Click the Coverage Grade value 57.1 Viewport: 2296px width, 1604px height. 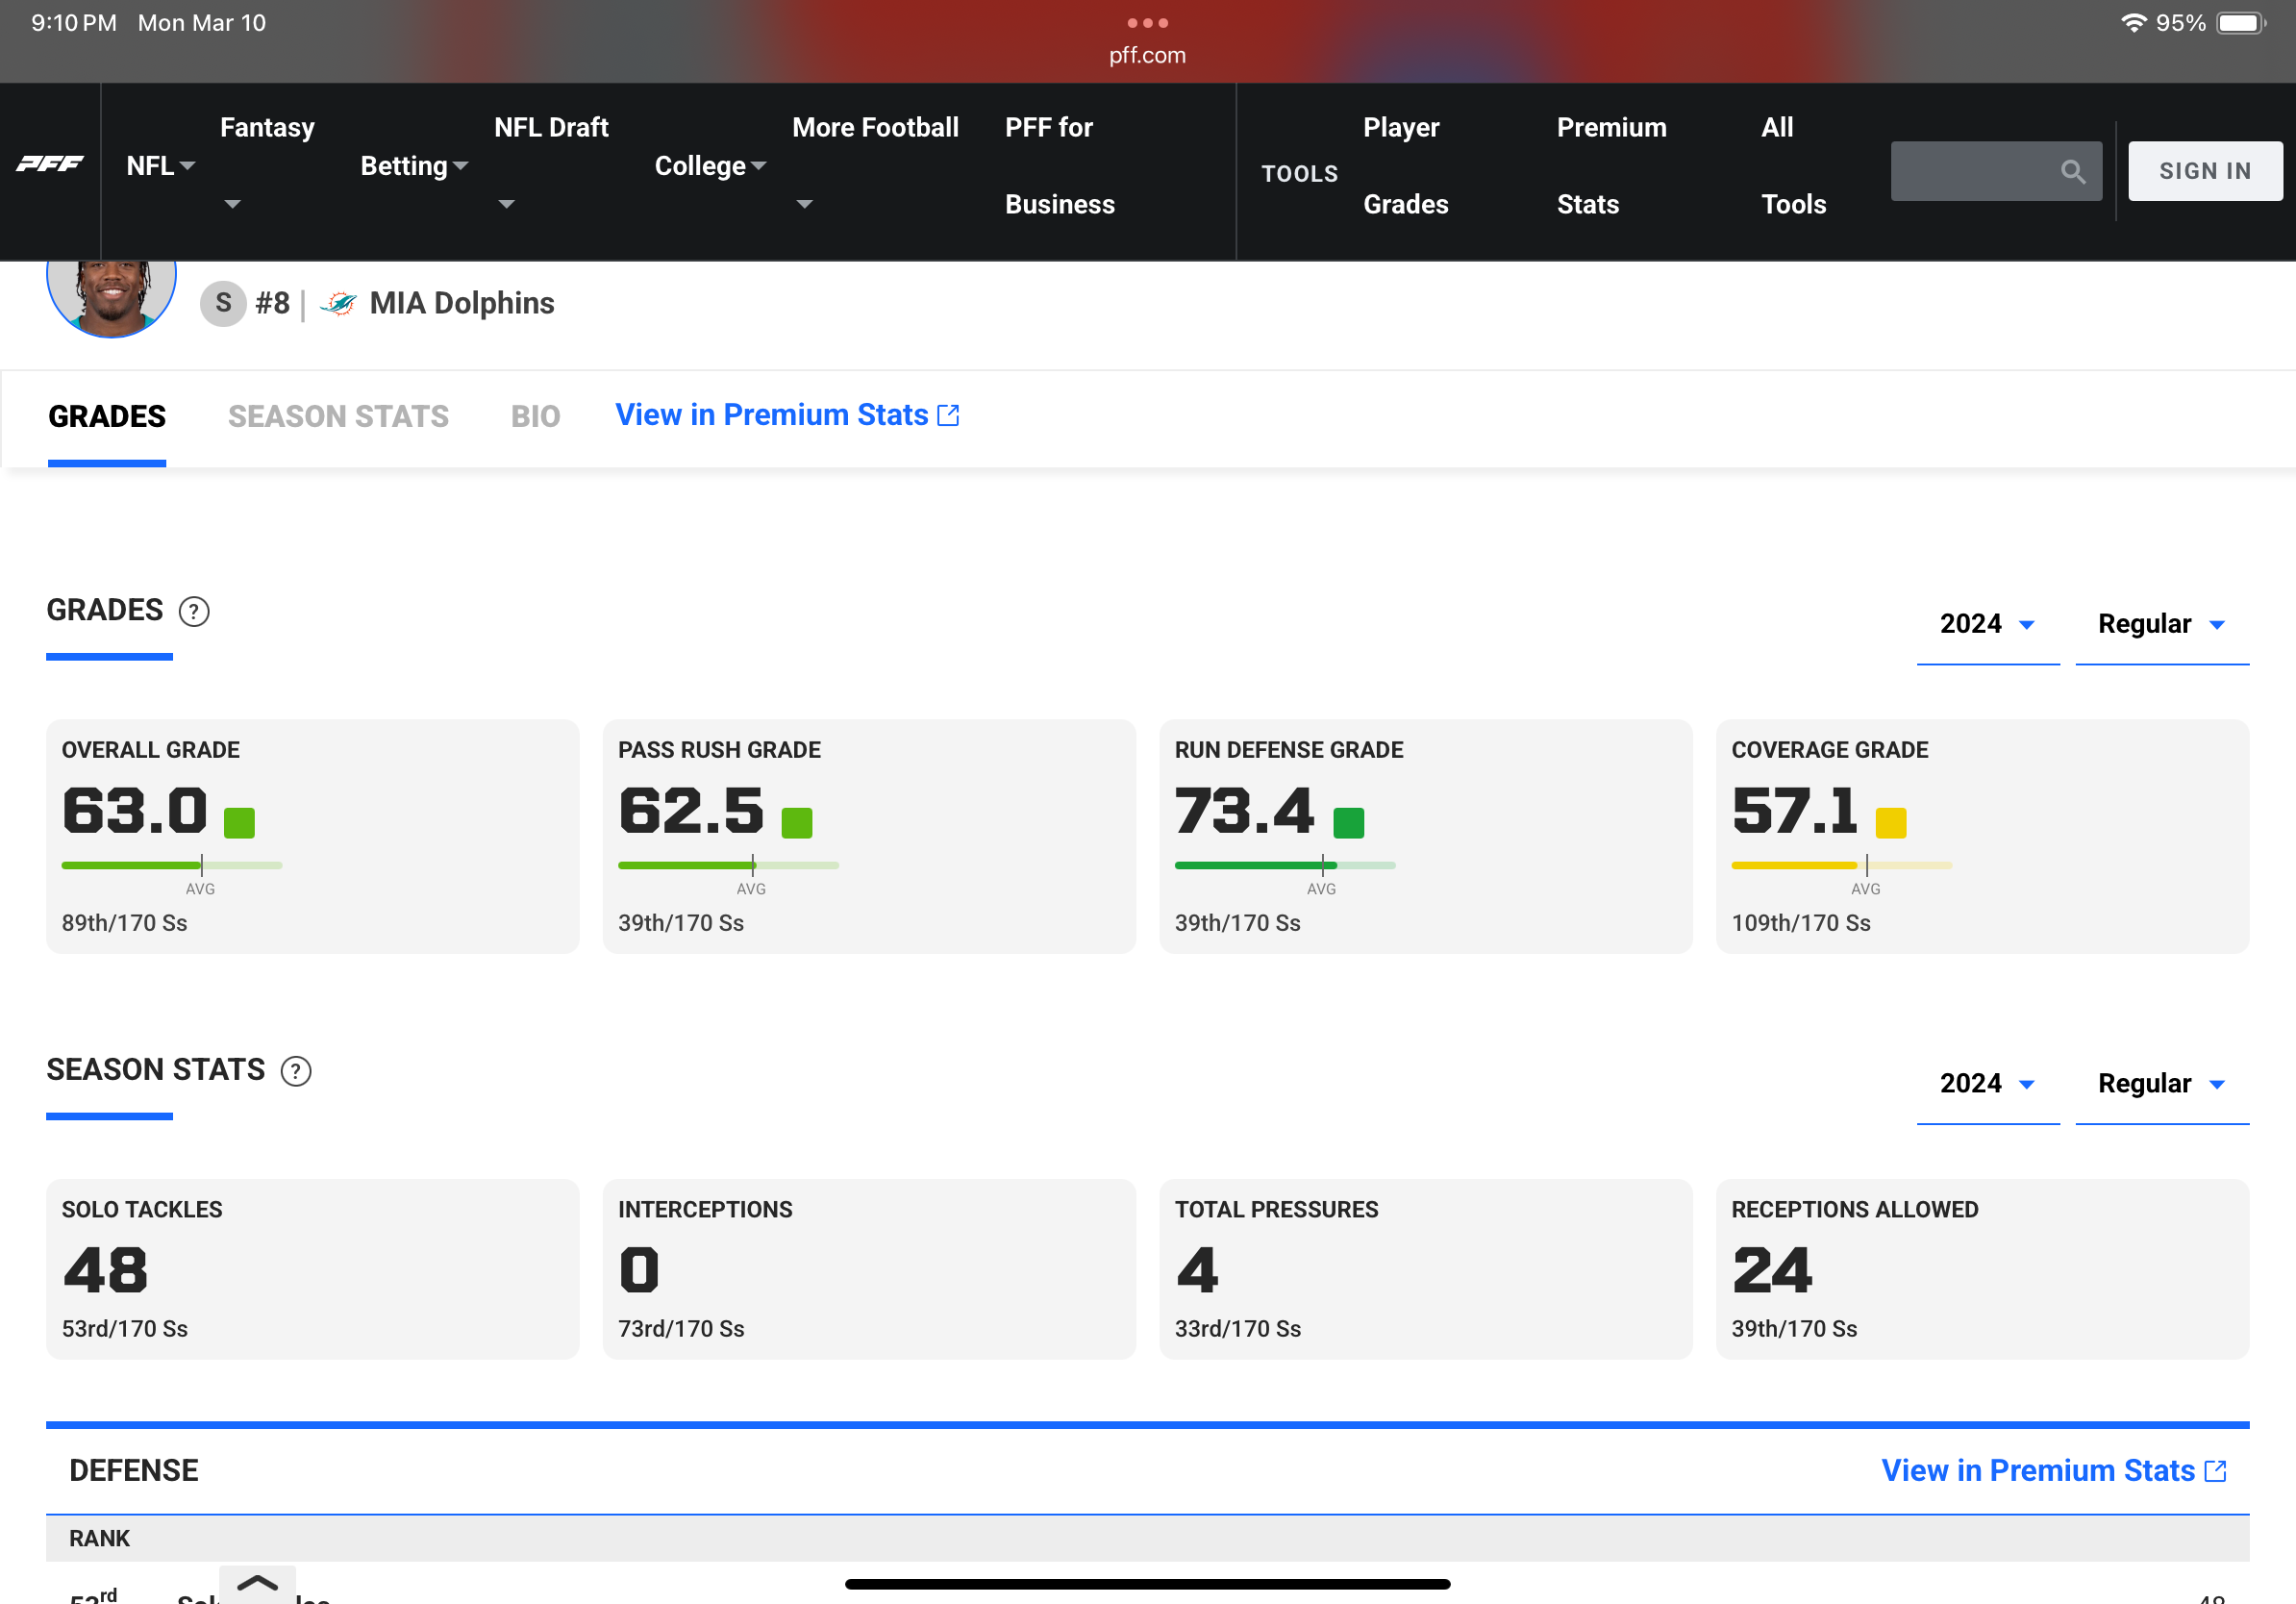pos(1795,810)
